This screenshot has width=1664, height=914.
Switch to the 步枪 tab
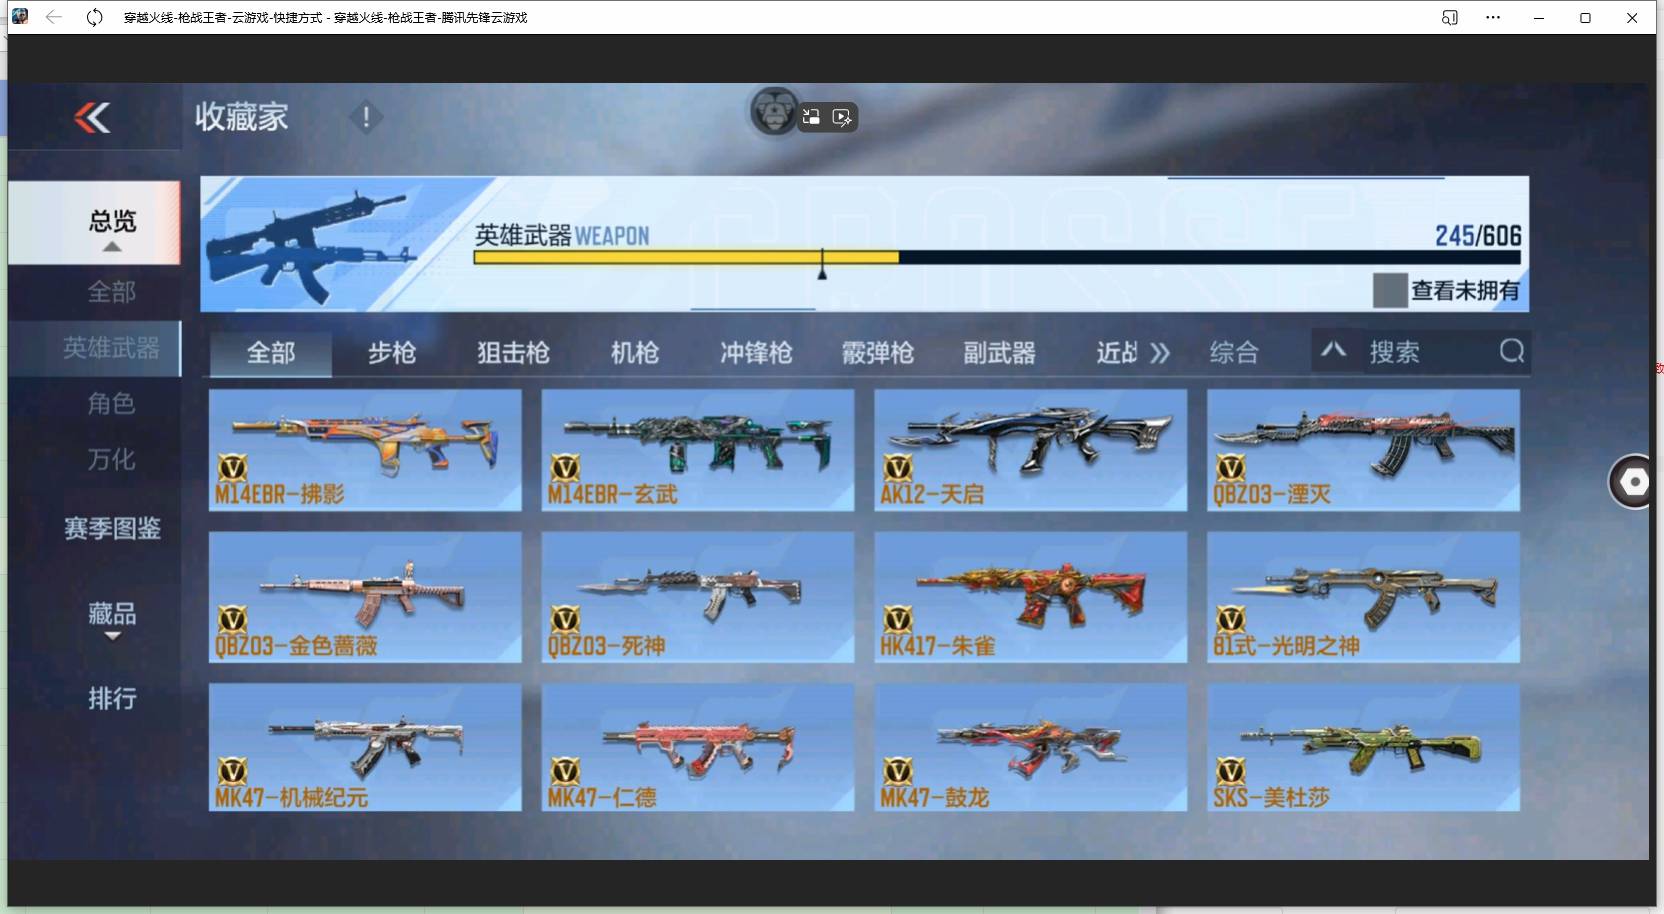tap(391, 353)
